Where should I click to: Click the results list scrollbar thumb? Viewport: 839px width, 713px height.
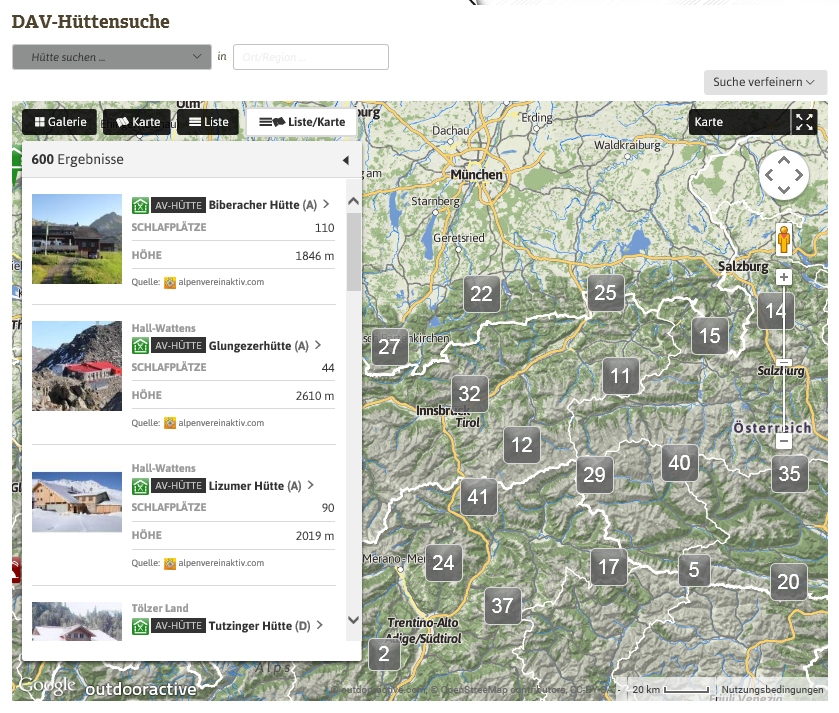point(353,251)
